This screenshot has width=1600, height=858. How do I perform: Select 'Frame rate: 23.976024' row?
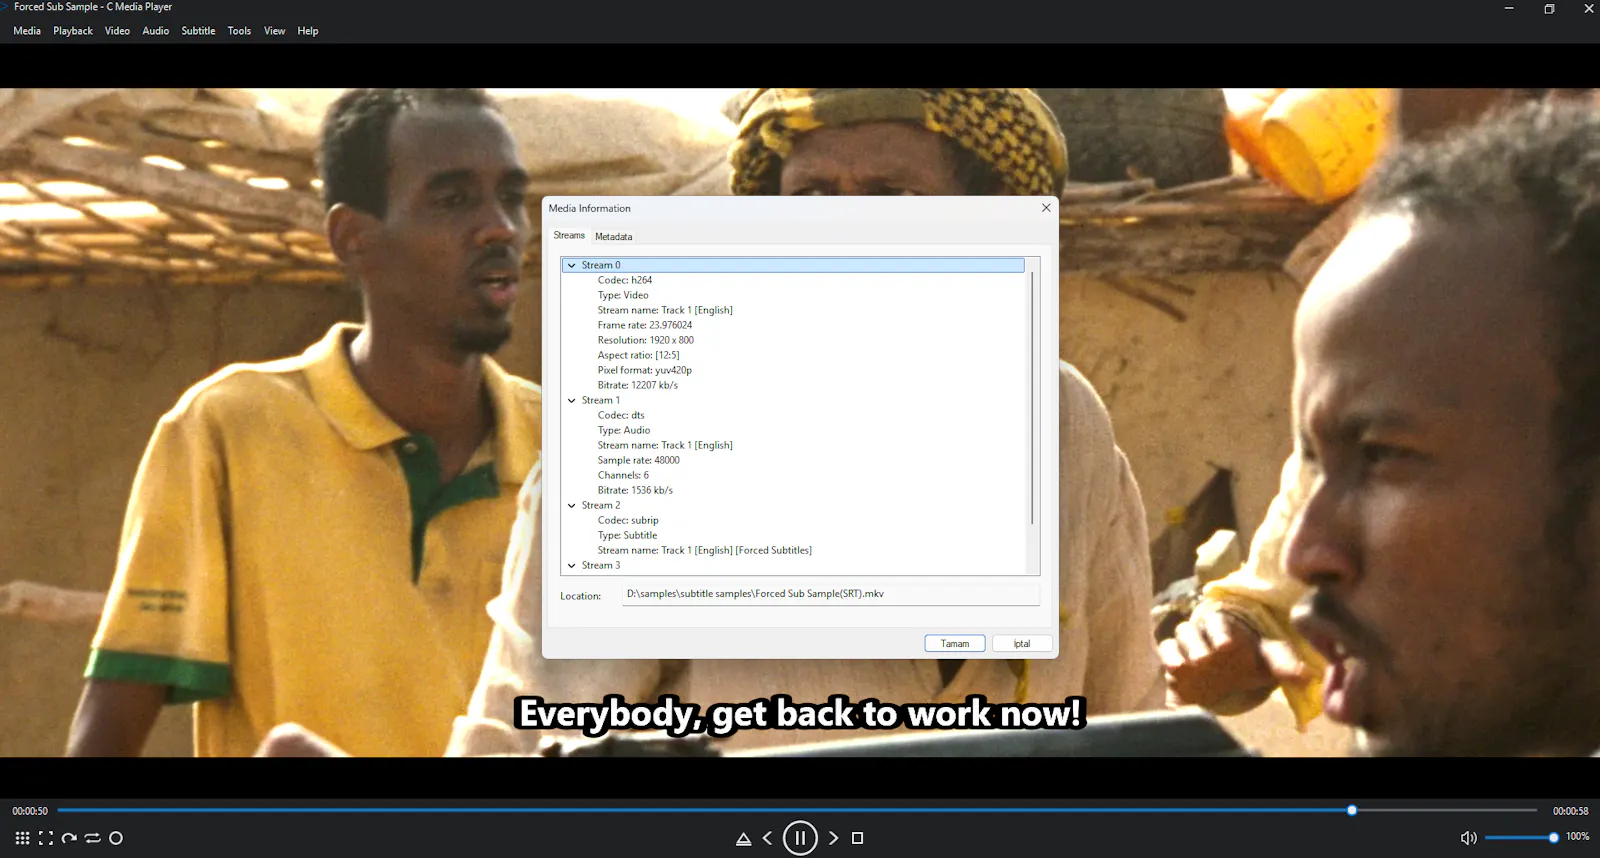tap(645, 325)
